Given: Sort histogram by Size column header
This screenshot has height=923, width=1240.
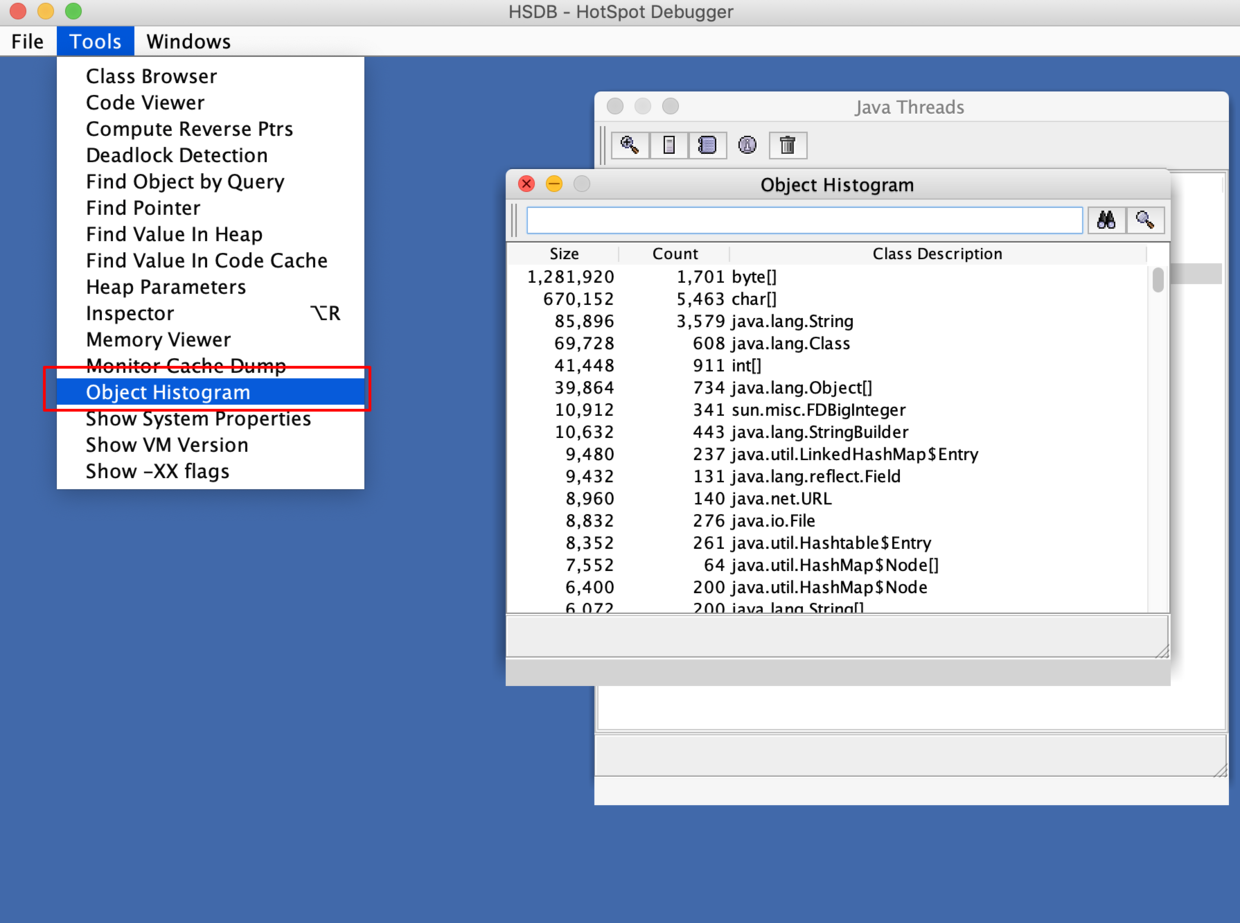Looking at the screenshot, I should (x=564, y=254).
